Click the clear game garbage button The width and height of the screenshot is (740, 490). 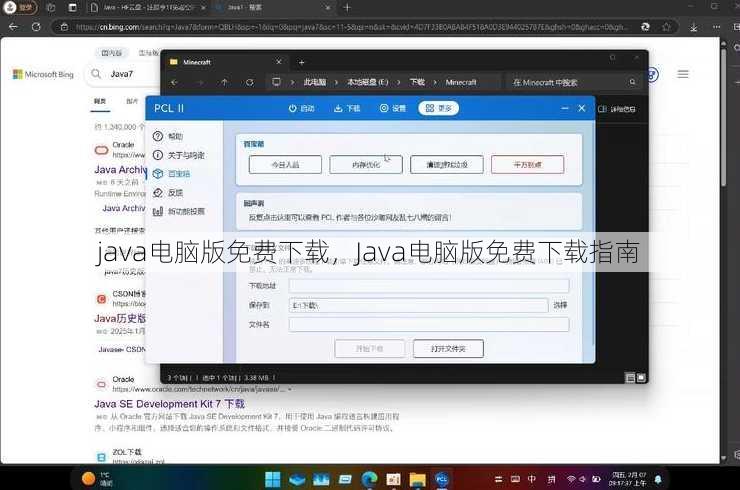[x=446, y=164]
